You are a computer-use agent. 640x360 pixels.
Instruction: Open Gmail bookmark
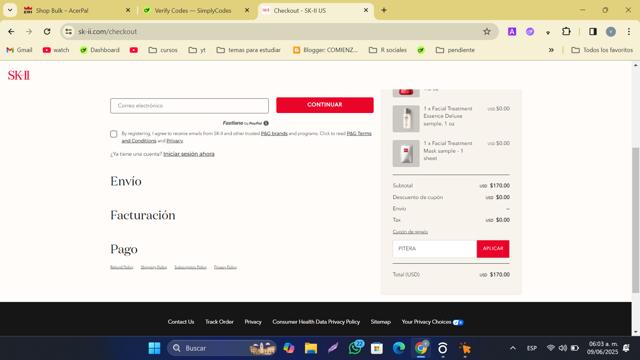(19, 50)
